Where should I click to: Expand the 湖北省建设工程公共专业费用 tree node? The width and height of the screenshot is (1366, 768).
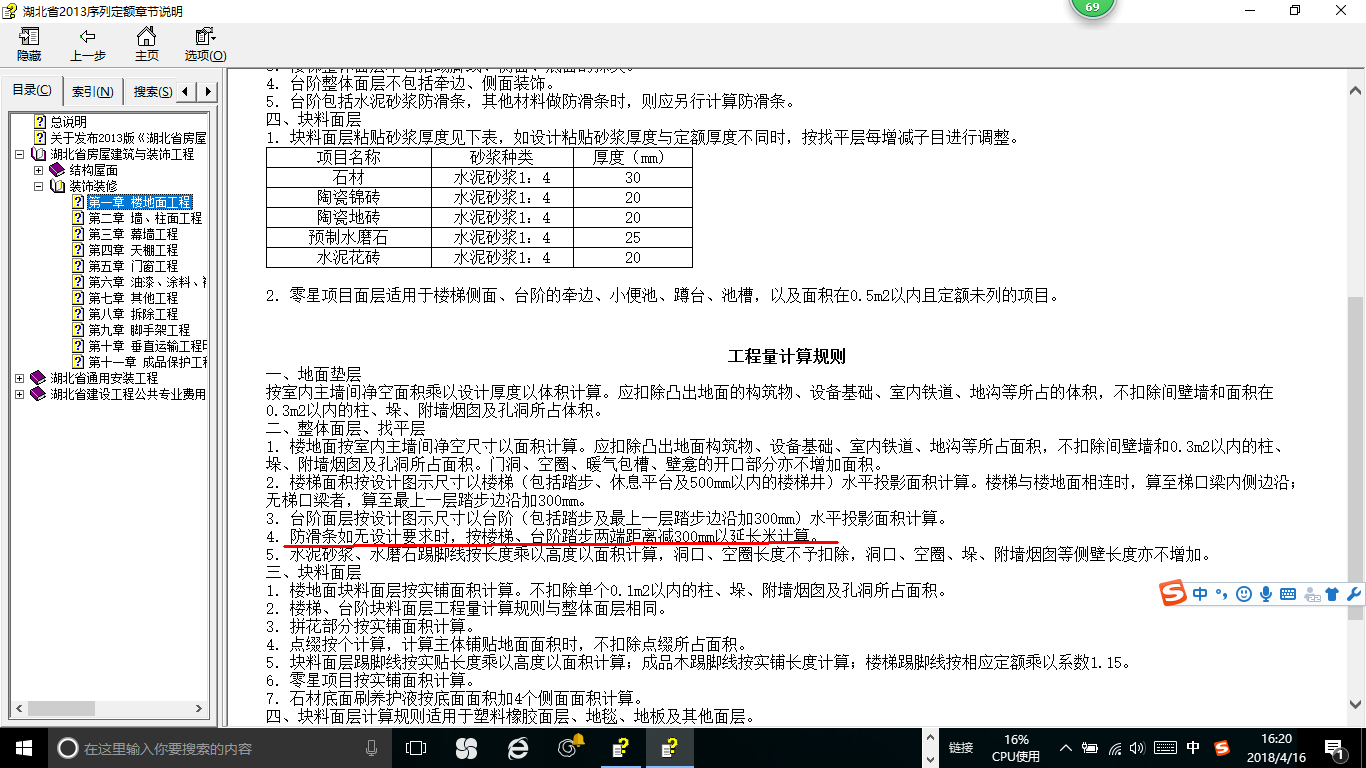point(20,395)
